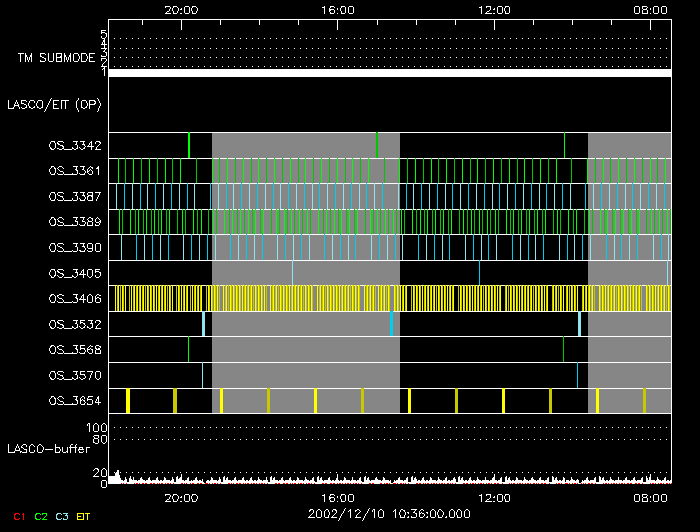Click leftmost cyan marker in OS_3532 row
This screenshot has width=700, height=532.
click(x=203, y=324)
